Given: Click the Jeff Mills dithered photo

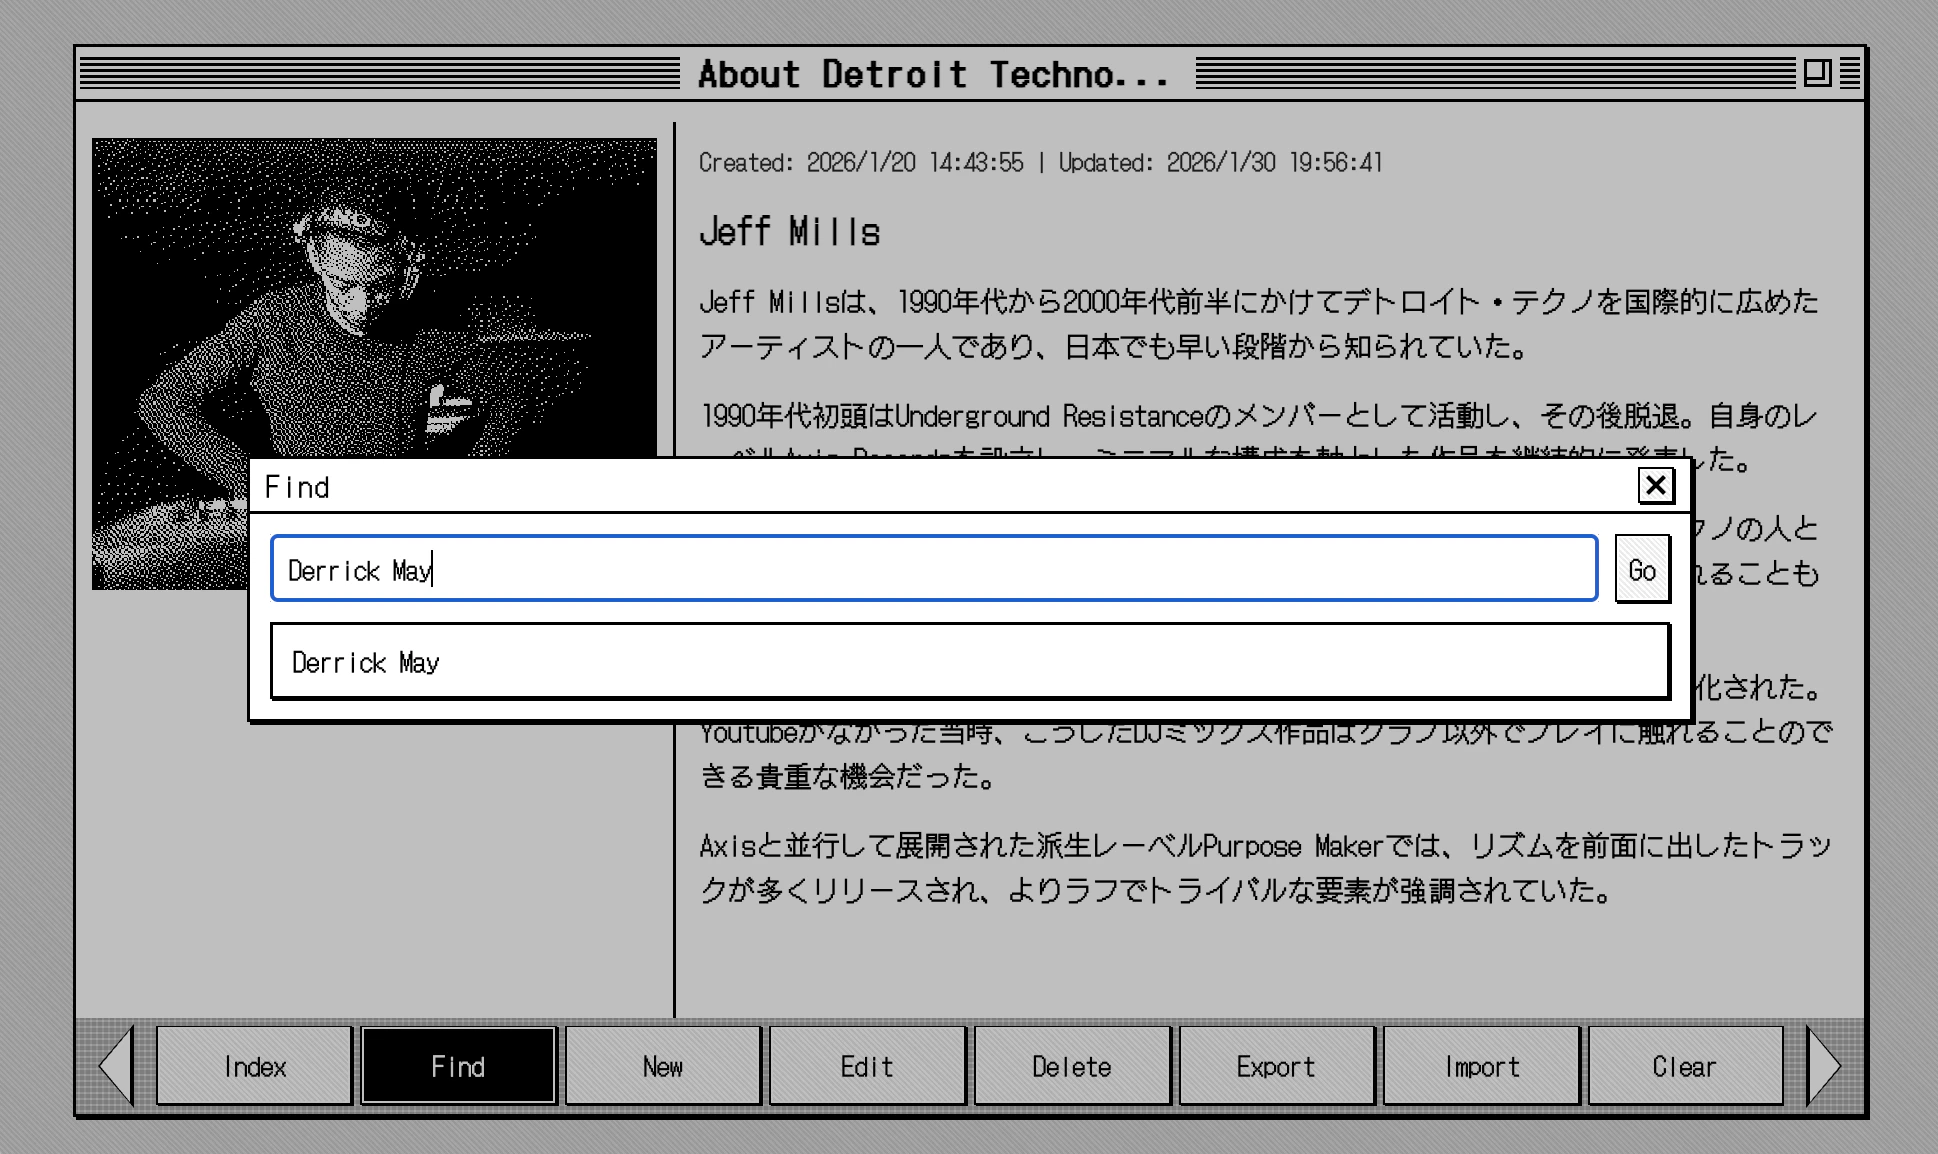Looking at the screenshot, I should click(374, 299).
